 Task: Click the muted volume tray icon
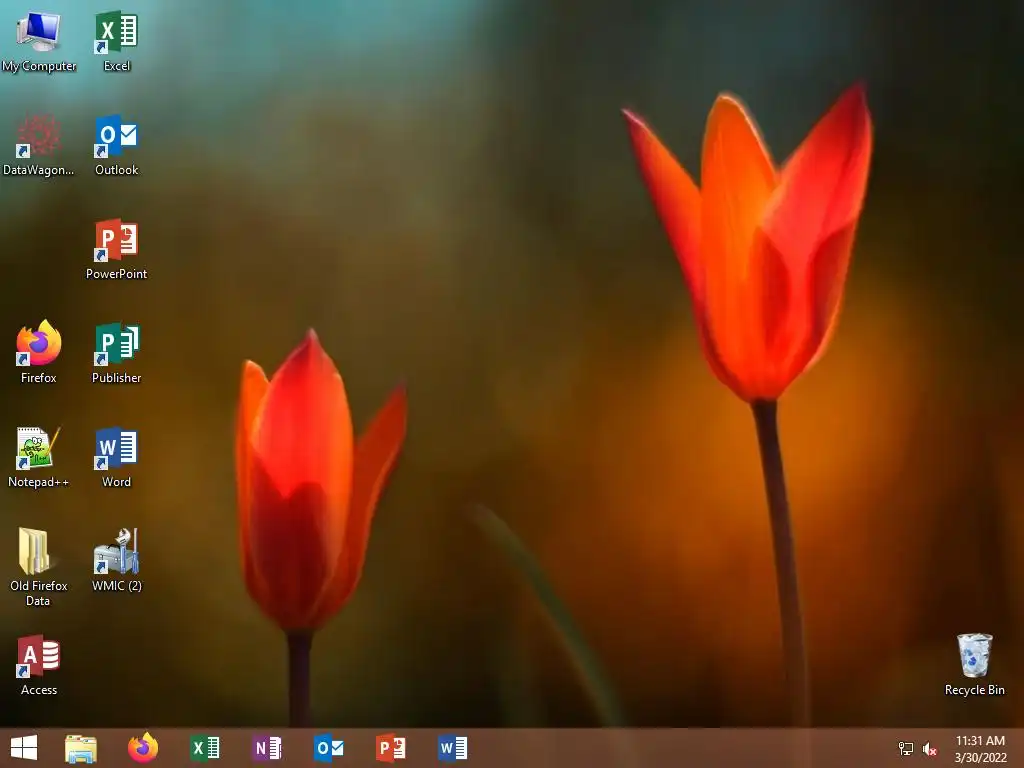930,749
